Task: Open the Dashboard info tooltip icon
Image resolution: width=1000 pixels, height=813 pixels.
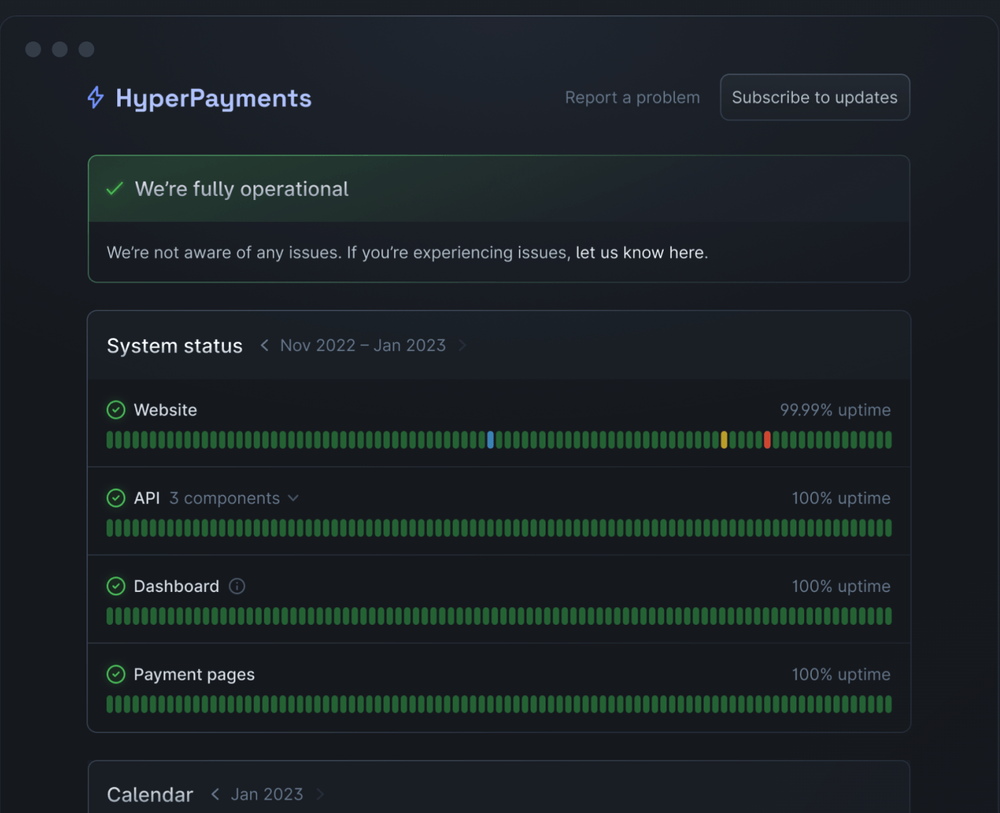Action: point(237,586)
